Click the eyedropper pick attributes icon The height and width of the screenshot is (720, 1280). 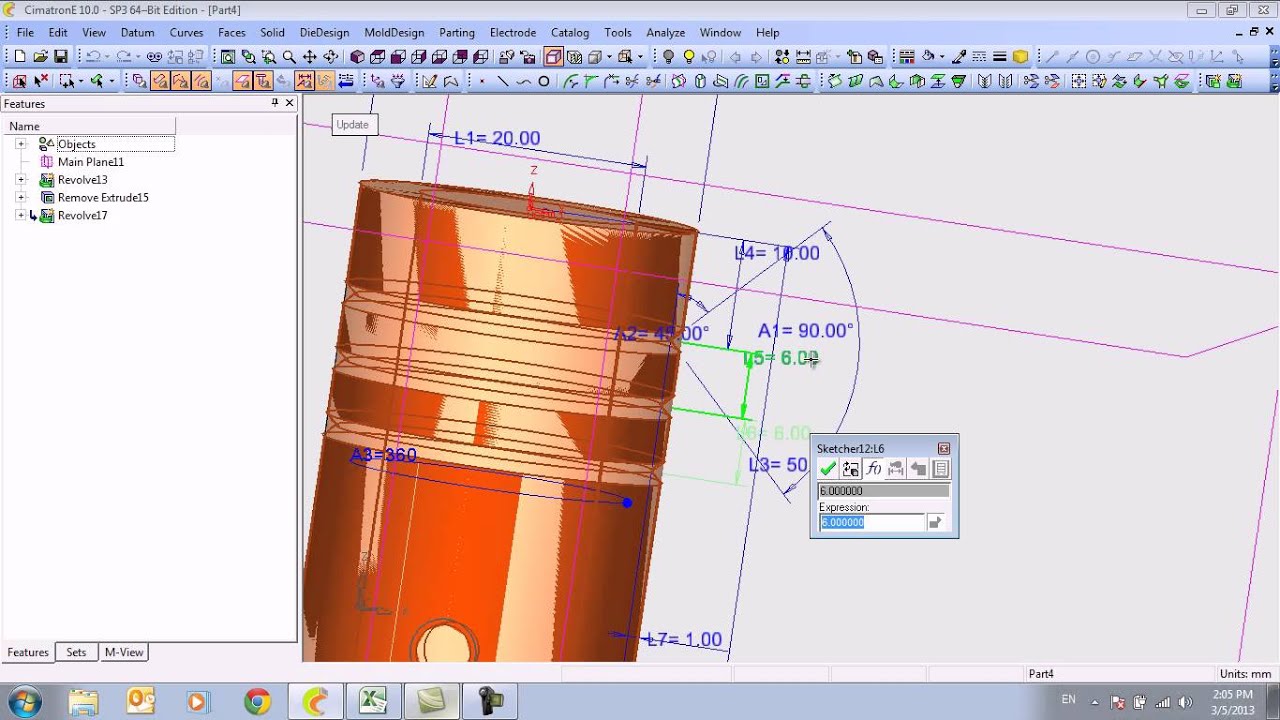point(958,57)
